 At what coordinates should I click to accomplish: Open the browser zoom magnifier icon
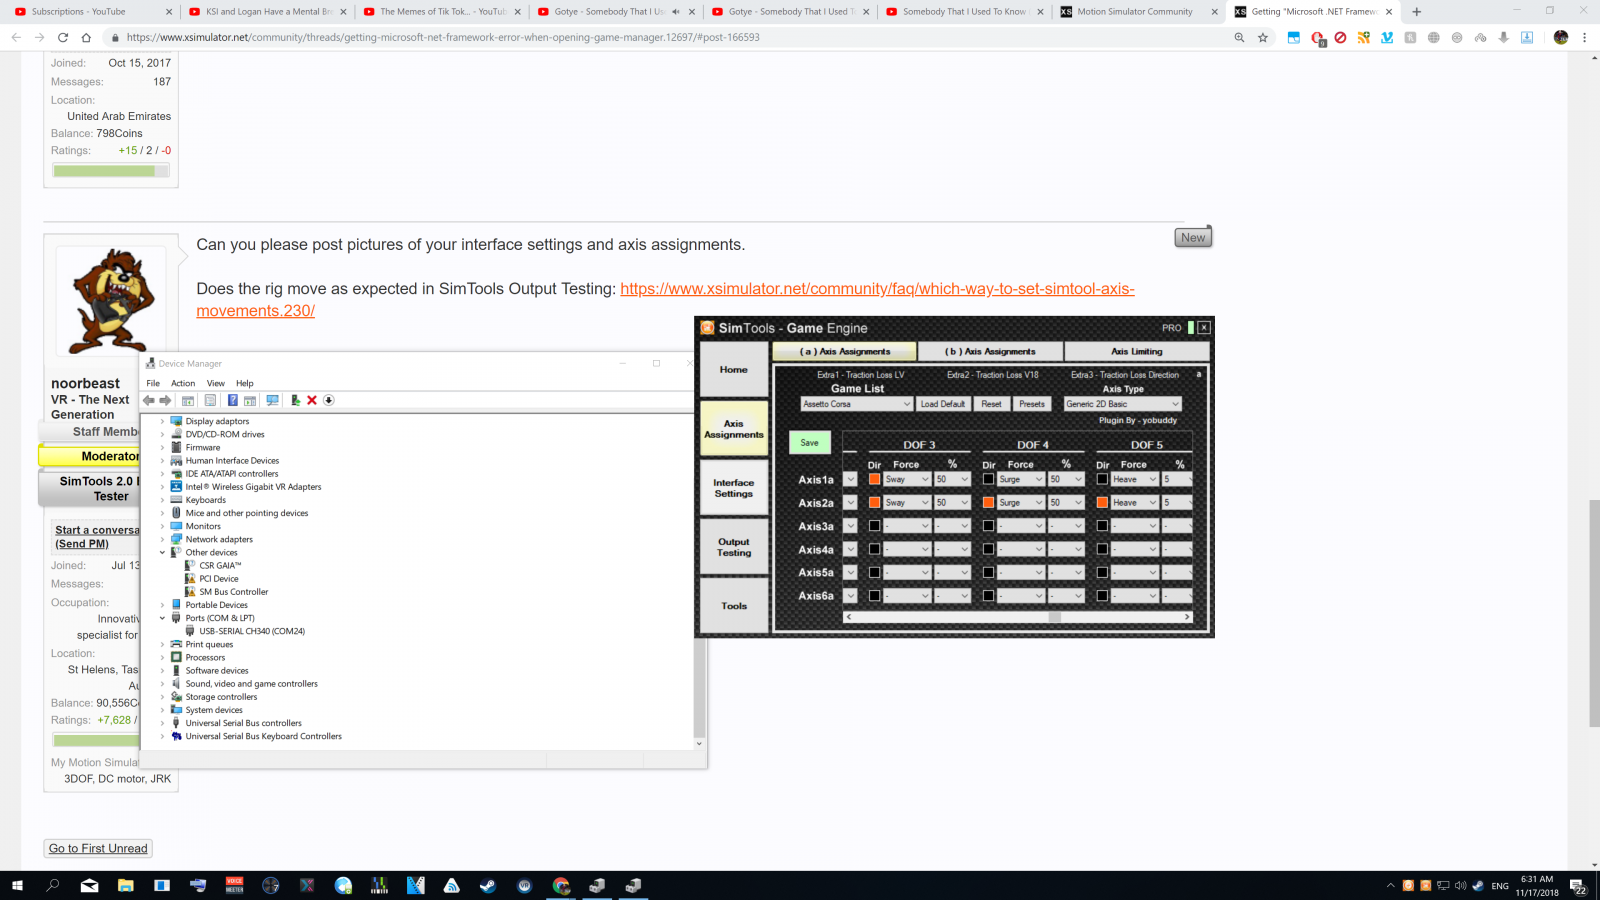click(x=1239, y=37)
